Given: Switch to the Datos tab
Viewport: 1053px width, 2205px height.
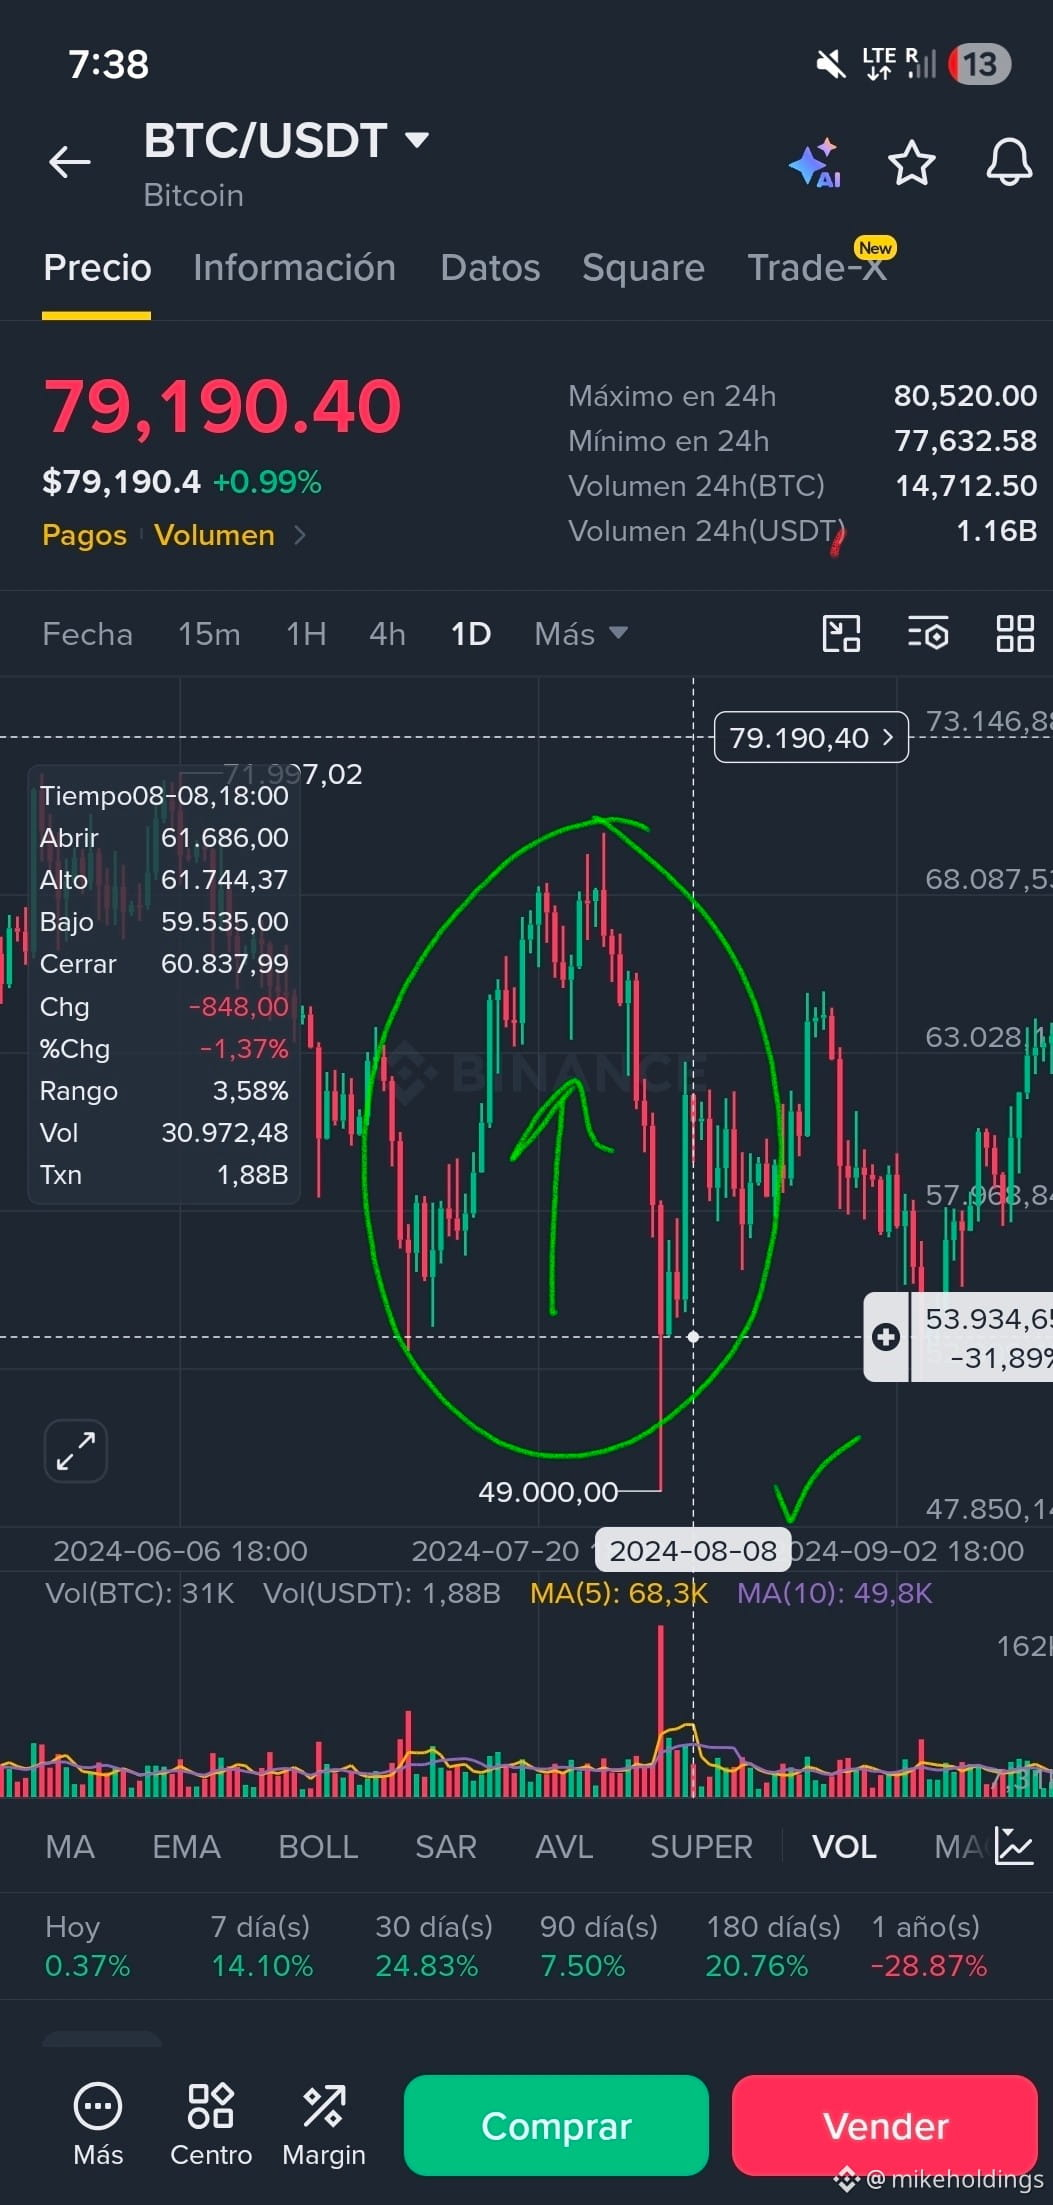Looking at the screenshot, I should coord(490,268).
